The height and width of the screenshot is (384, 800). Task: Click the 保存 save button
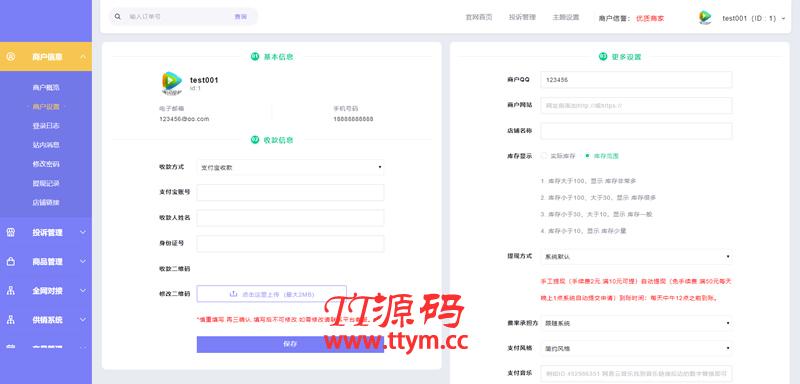click(290, 344)
